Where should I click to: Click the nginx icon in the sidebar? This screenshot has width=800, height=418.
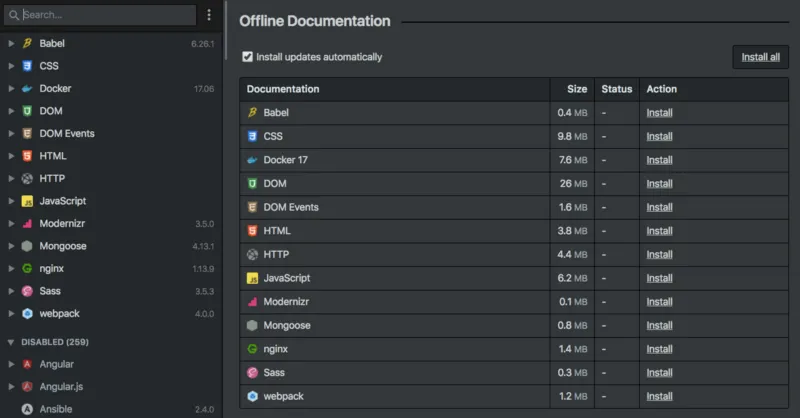click(x=27, y=268)
